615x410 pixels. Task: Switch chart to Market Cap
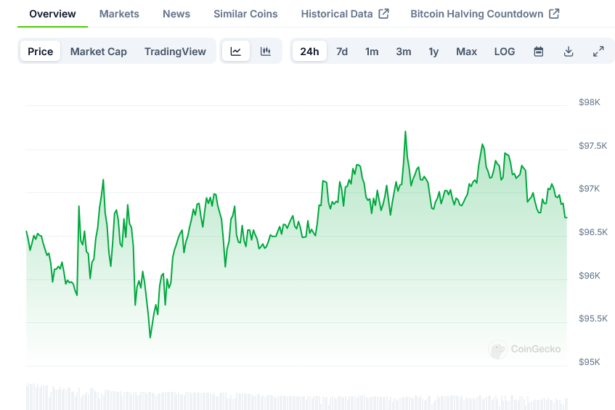click(x=98, y=52)
